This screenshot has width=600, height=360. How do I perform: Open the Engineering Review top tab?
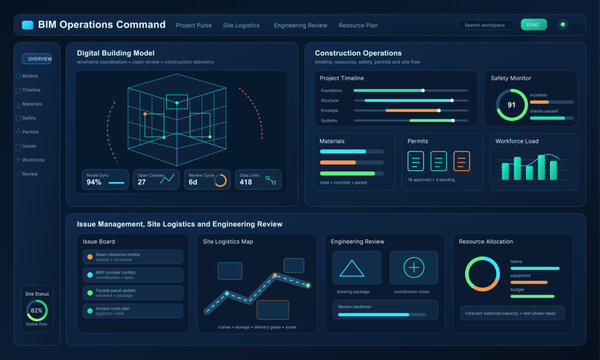pyautogui.click(x=300, y=25)
